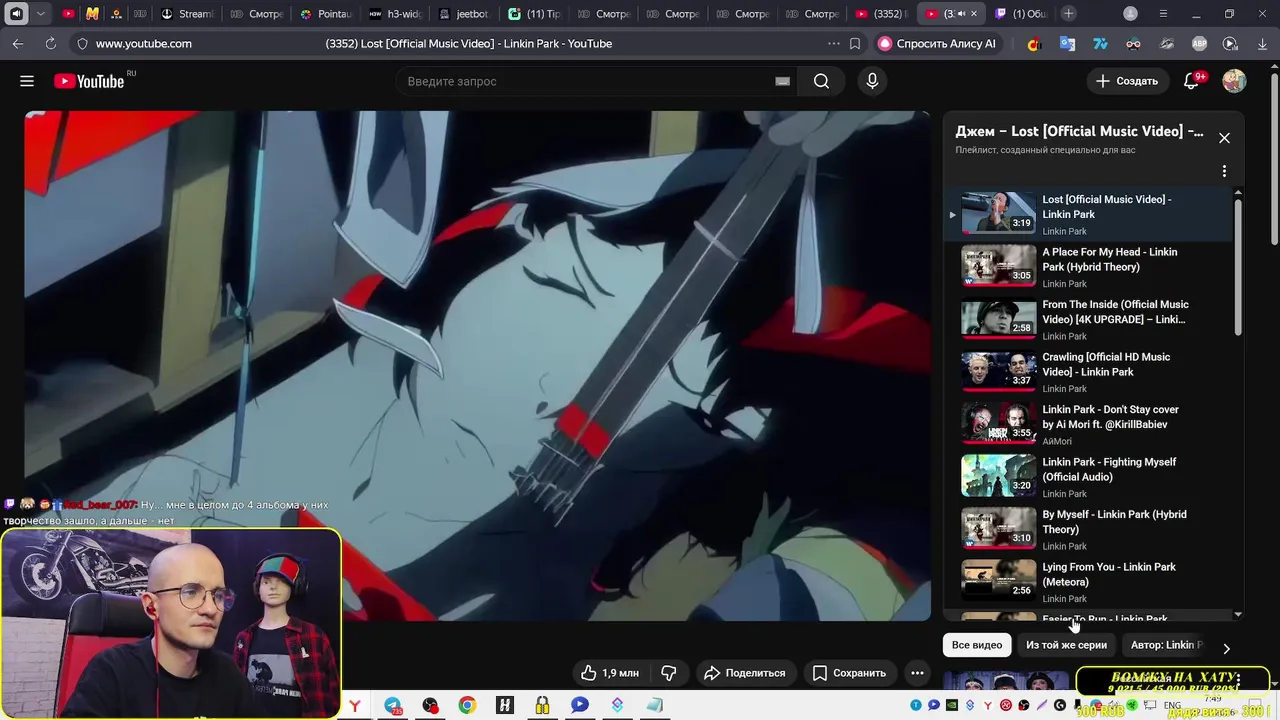Viewport: 1280px width, 720px height.
Task: Click the search magnifier button
Action: [821, 81]
